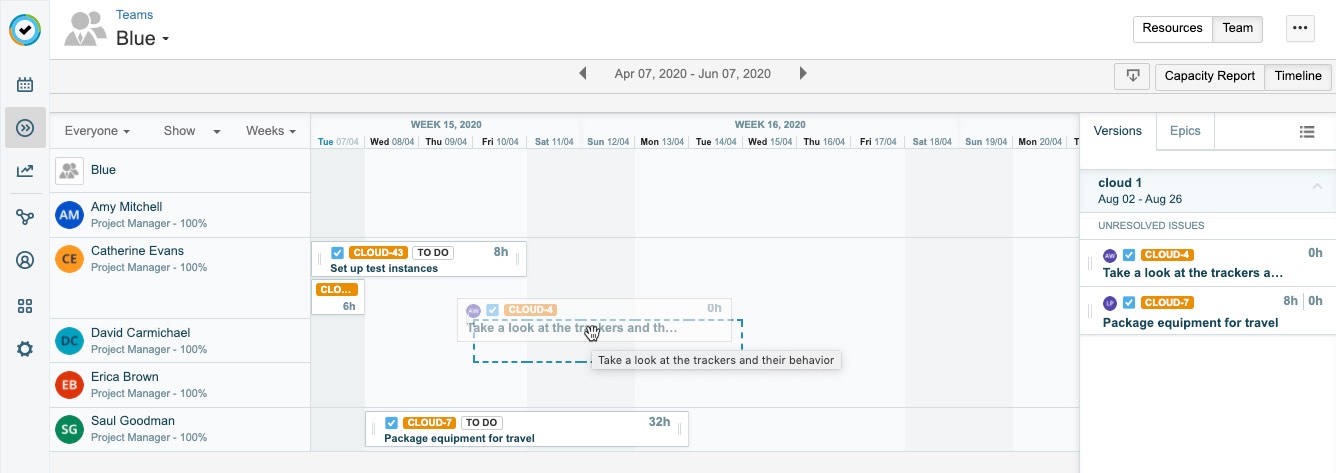
Task: Open the branch-shaped sidebar icon
Action: pyautogui.click(x=25, y=217)
